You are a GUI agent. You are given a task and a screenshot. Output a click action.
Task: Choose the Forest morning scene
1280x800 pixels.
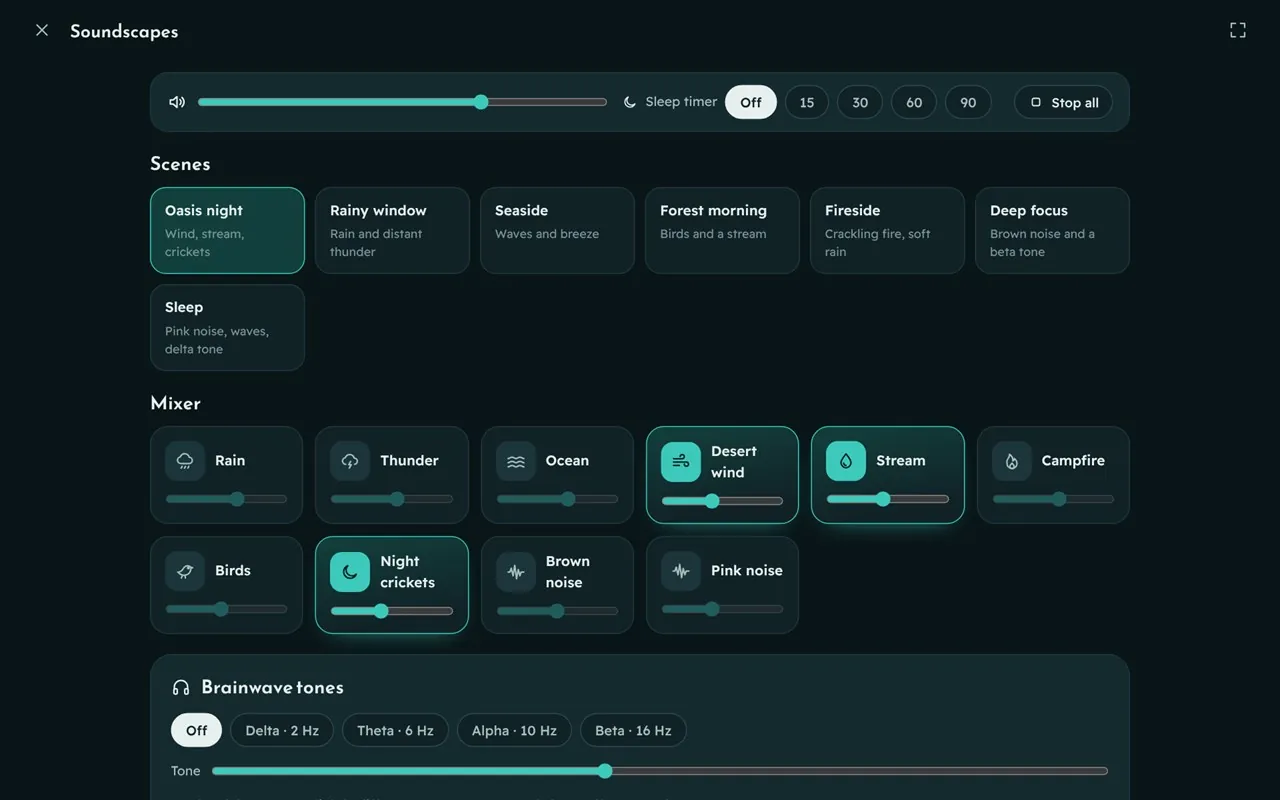pyautogui.click(x=722, y=230)
